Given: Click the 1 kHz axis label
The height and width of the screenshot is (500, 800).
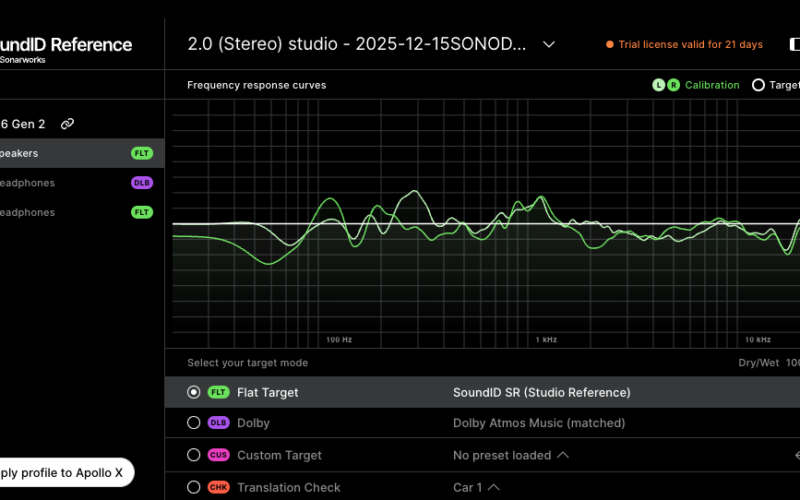Looking at the screenshot, I should tap(546, 339).
